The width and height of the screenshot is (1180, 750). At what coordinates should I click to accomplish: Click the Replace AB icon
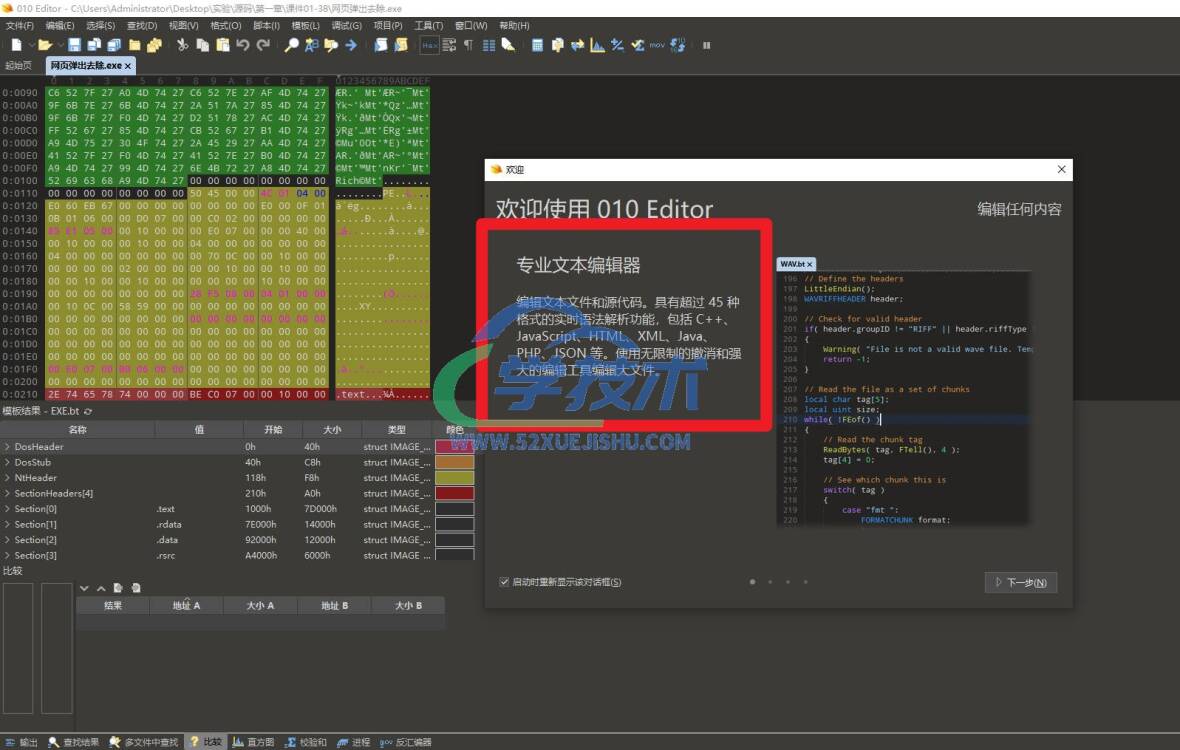pos(312,45)
